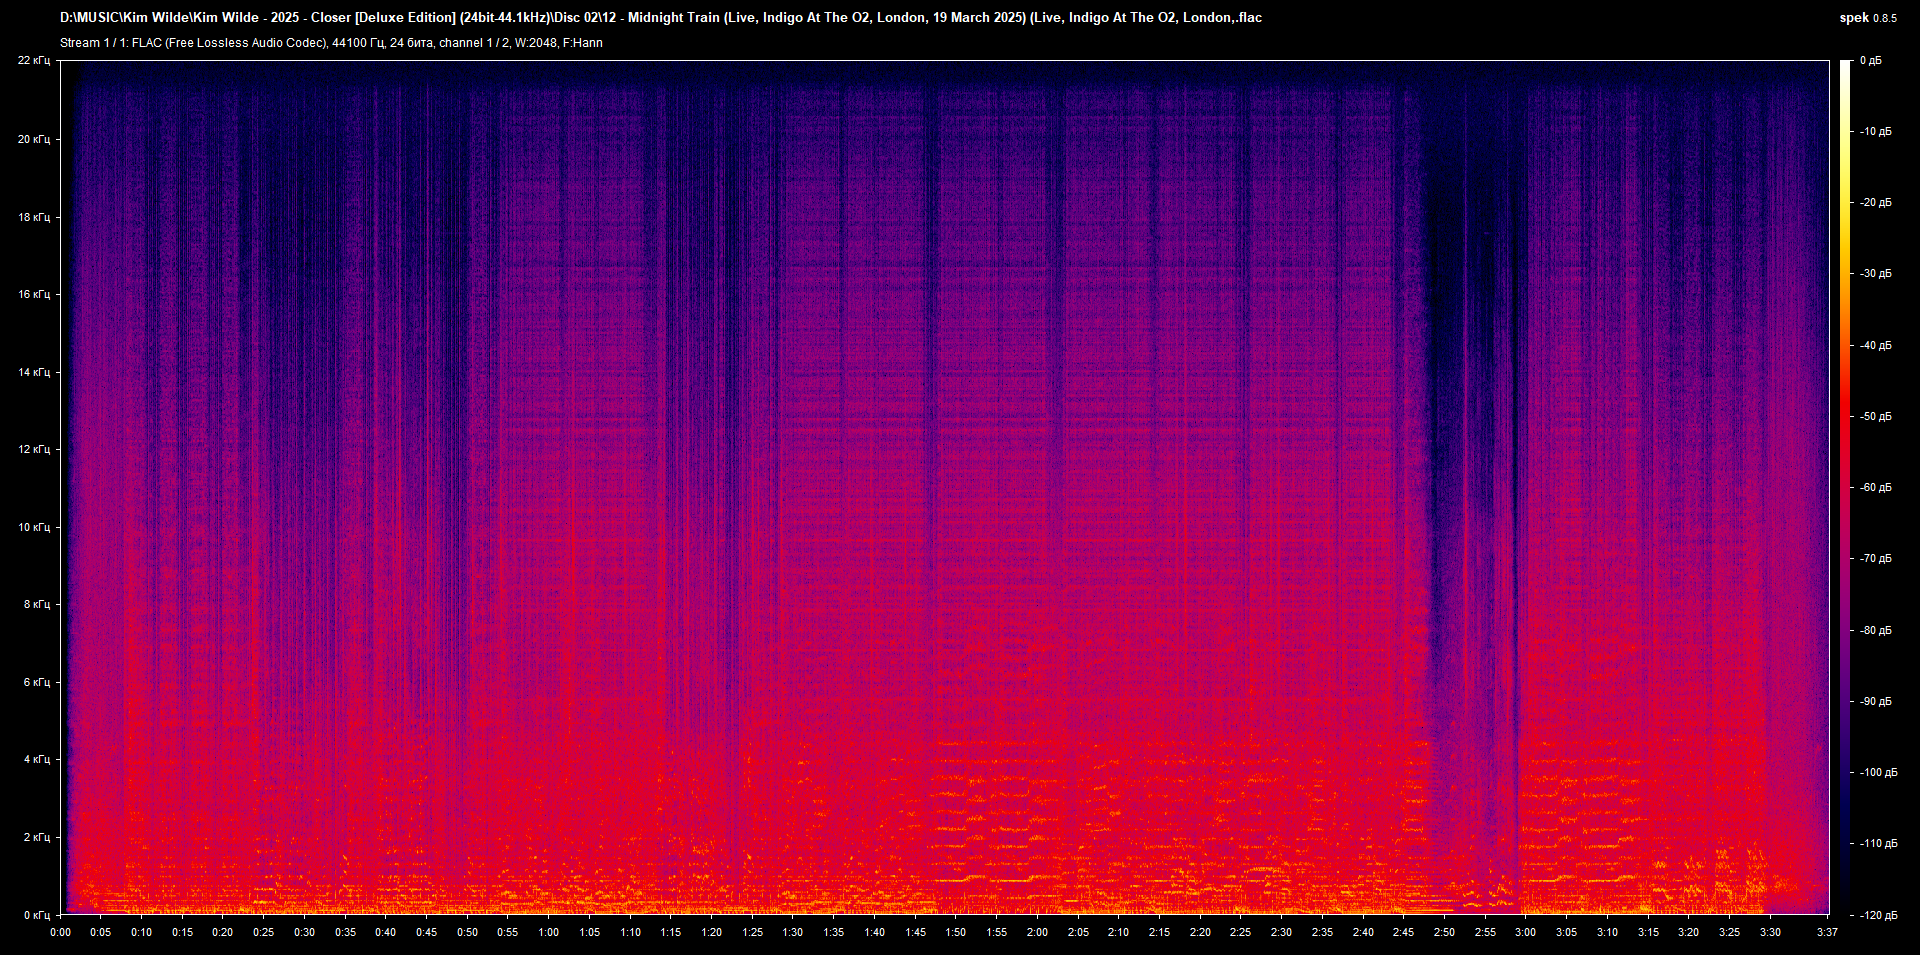Click the spek 0.8.5 version label

click(x=1867, y=18)
